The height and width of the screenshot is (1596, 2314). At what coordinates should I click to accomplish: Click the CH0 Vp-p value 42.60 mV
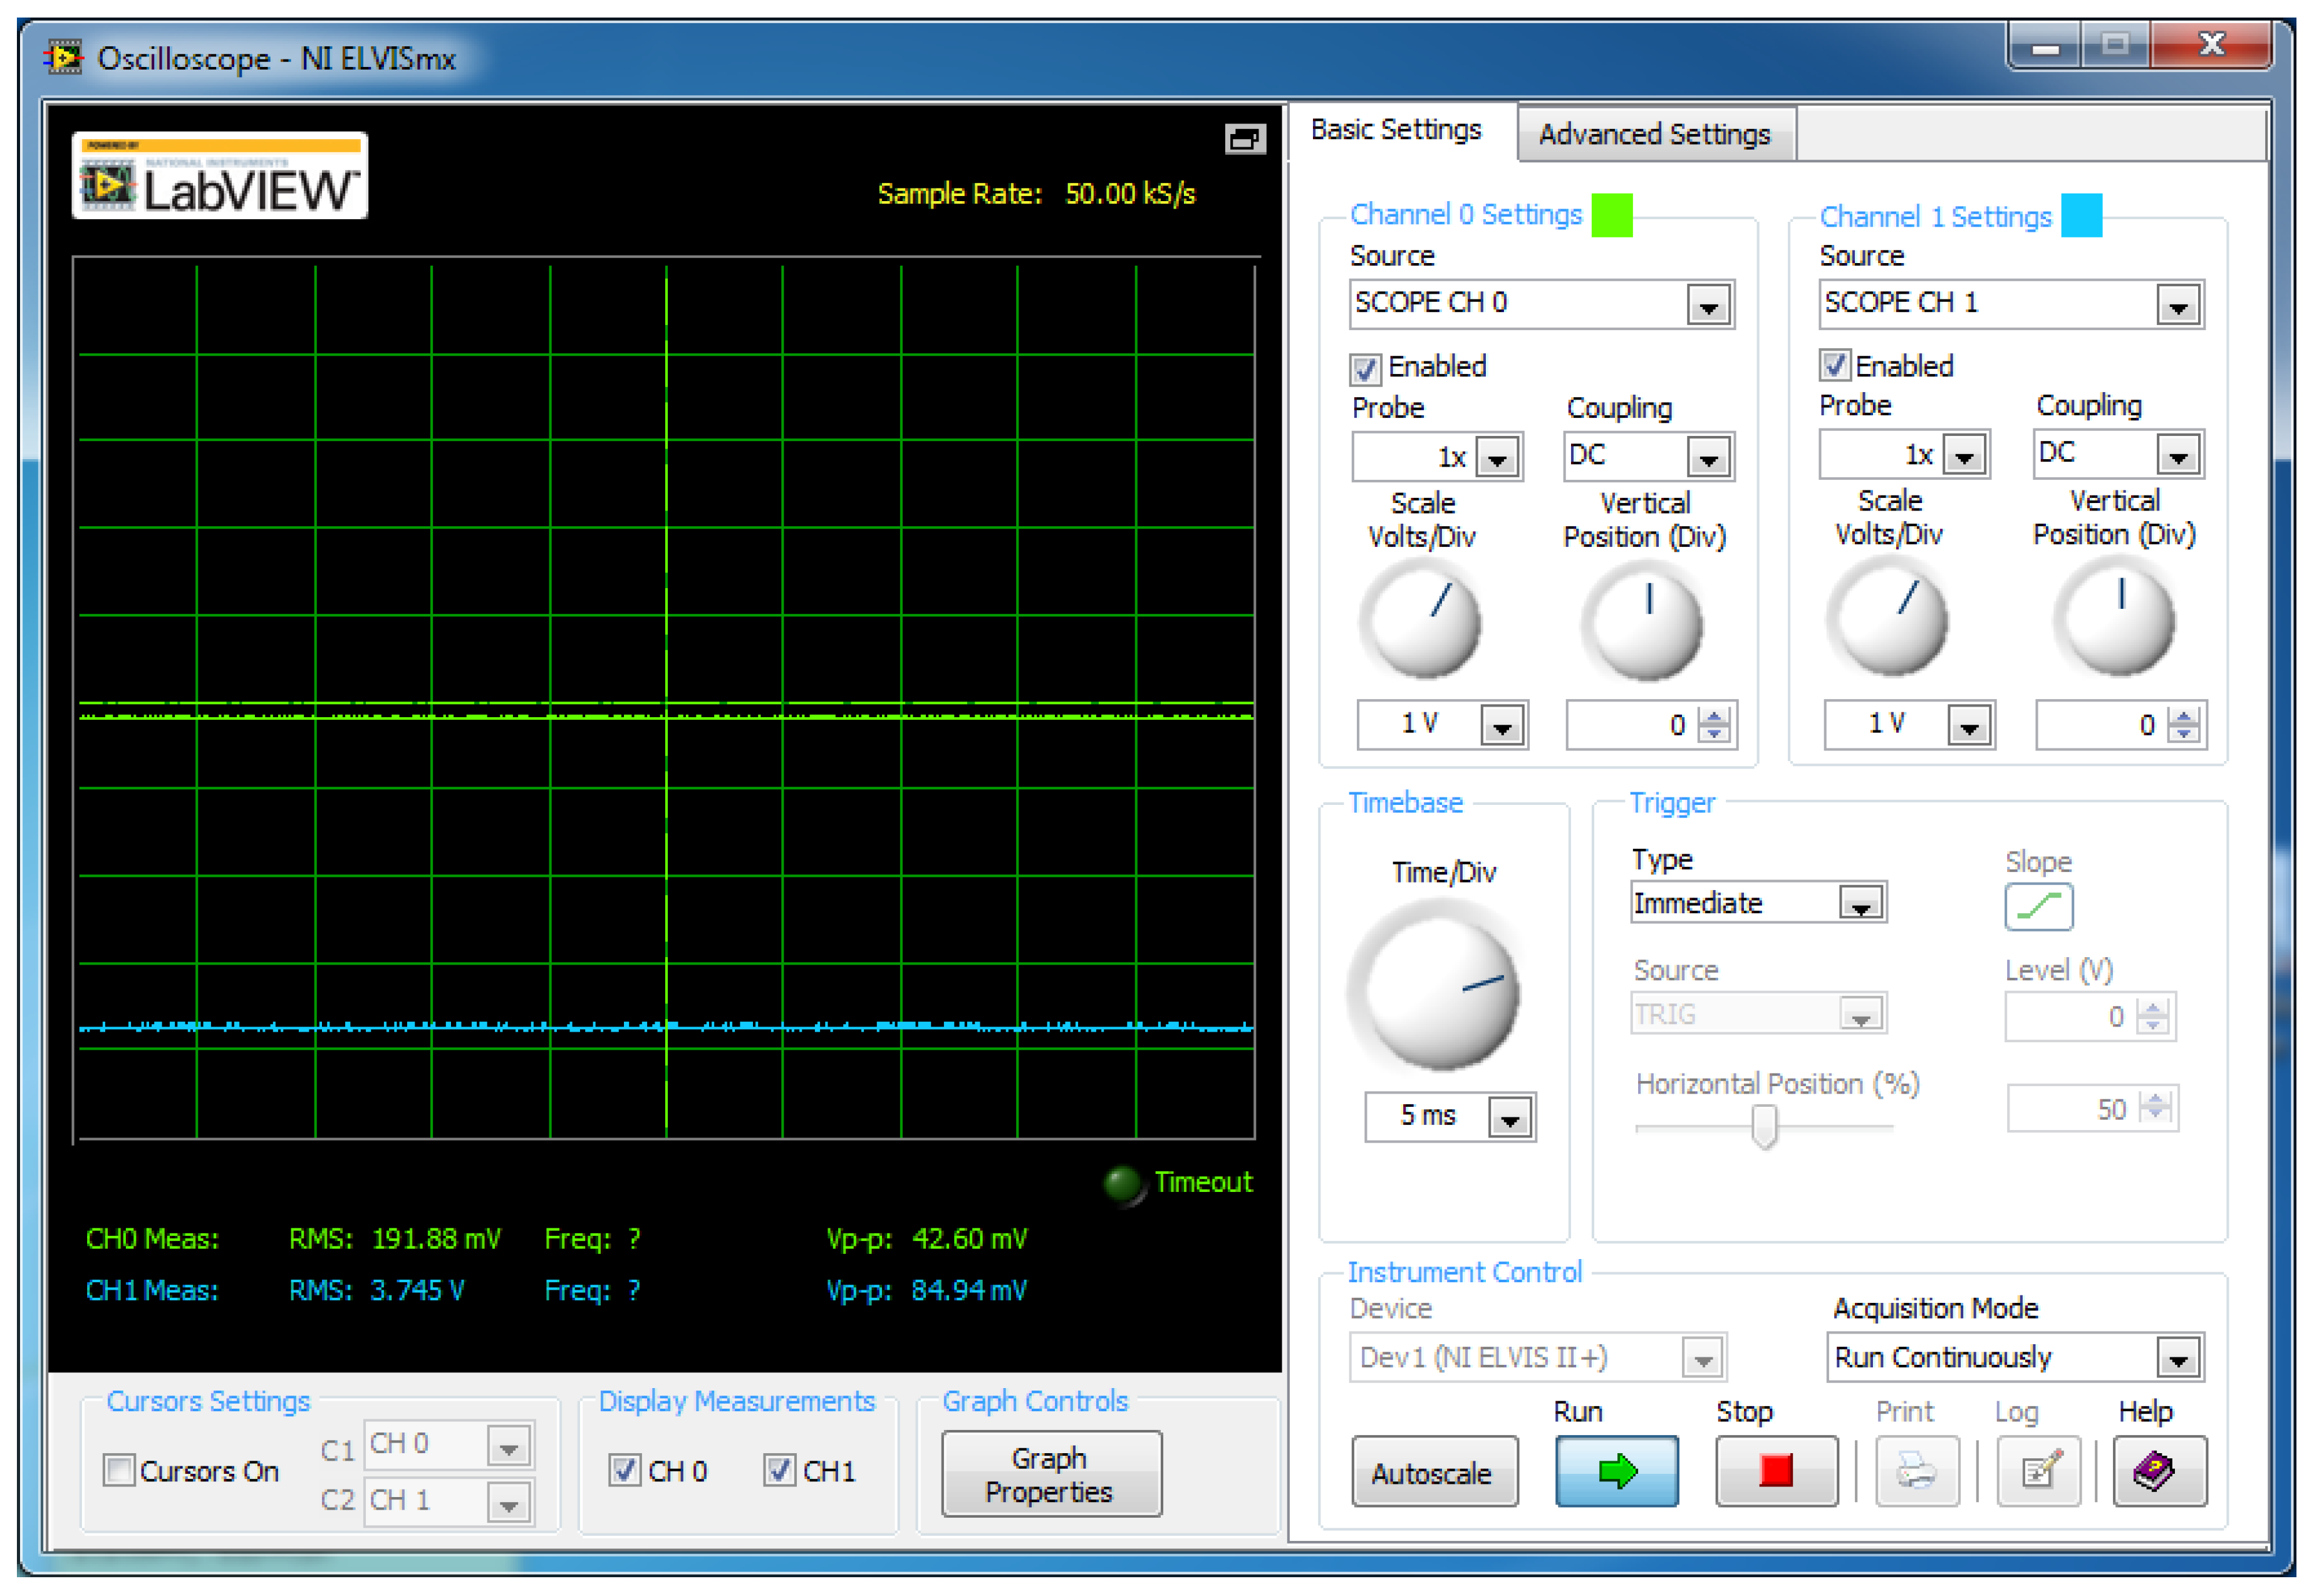tap(969, 1240)
